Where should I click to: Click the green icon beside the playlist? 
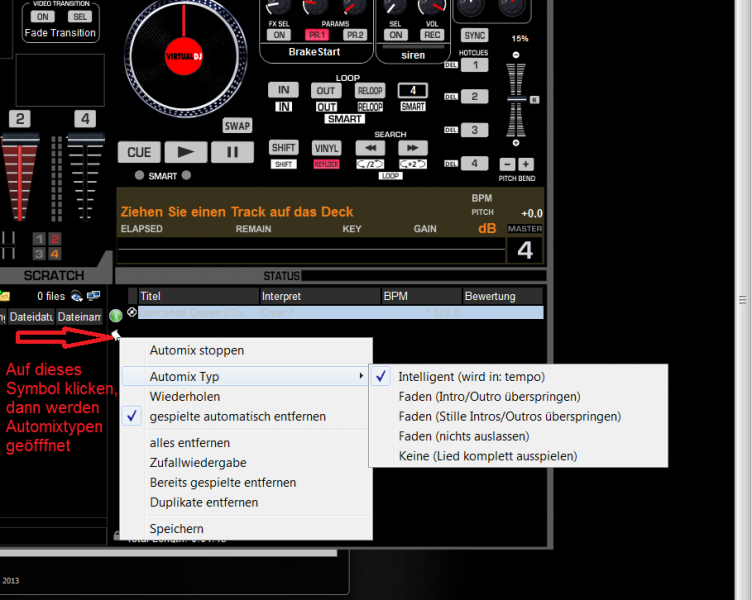coord(115,316)
